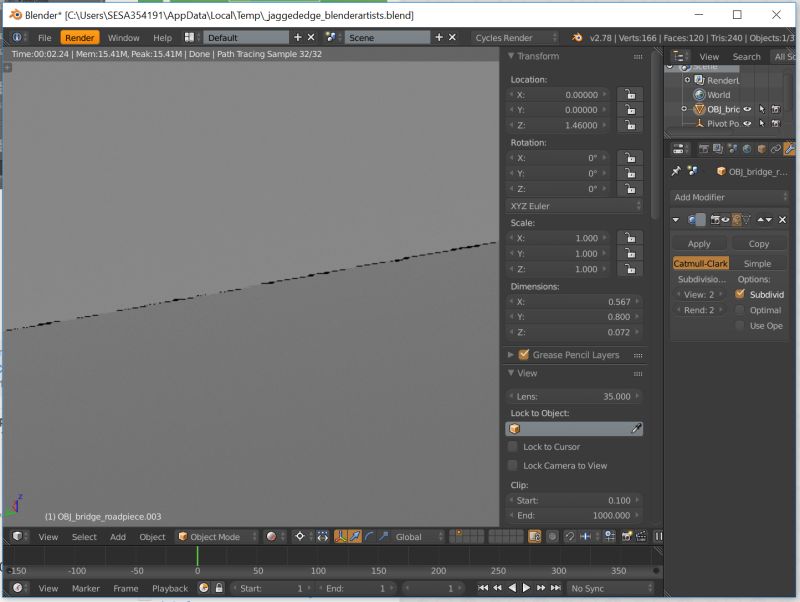
Task: Enable the snap magnet in the 3D viewport header
Action: click(570, 537)
